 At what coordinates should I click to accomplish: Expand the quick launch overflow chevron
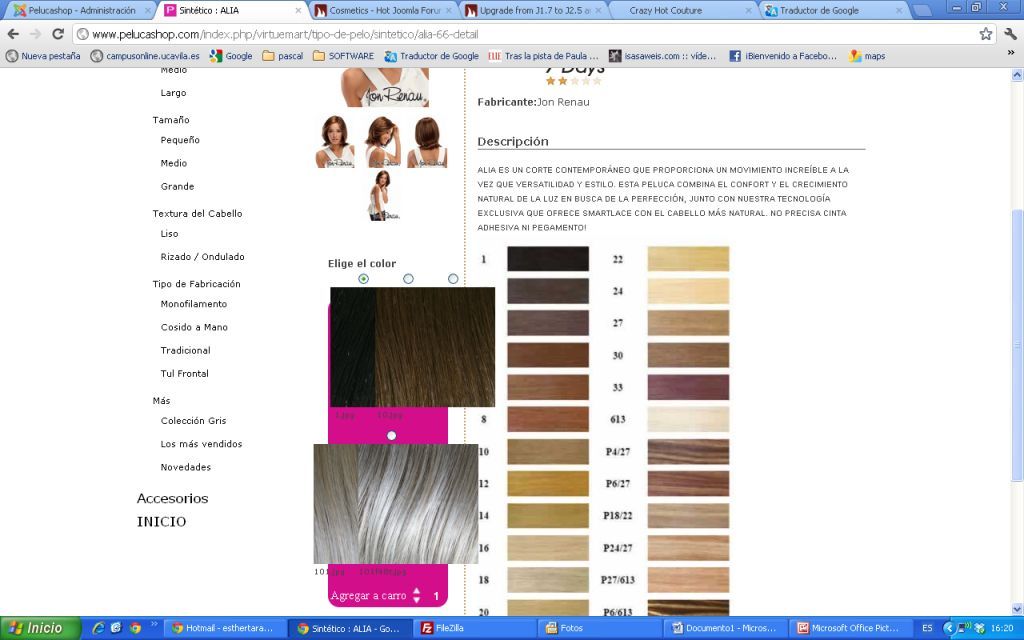(x=154, y=624)
